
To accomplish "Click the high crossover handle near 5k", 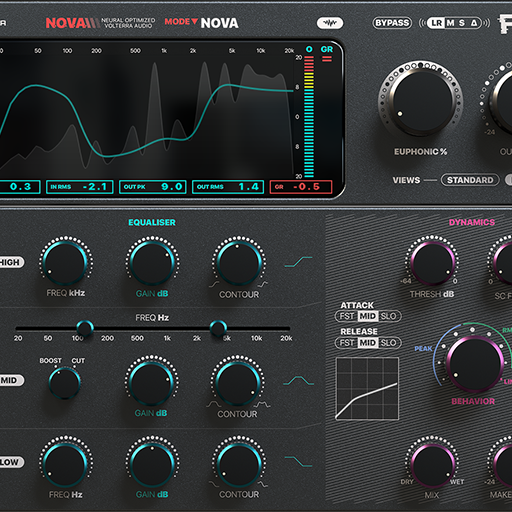I will 218,329.
